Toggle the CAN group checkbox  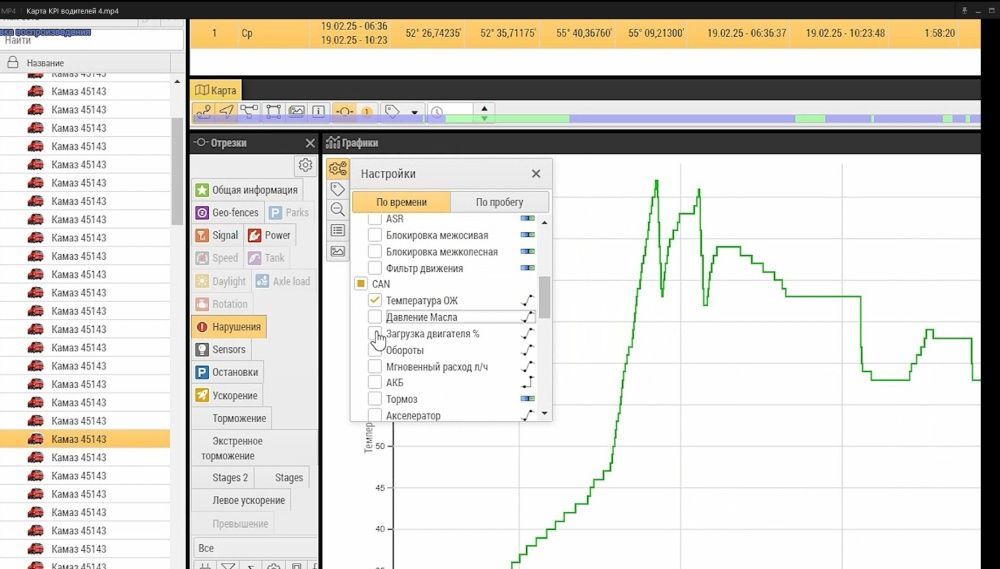[x=361, y=284]
